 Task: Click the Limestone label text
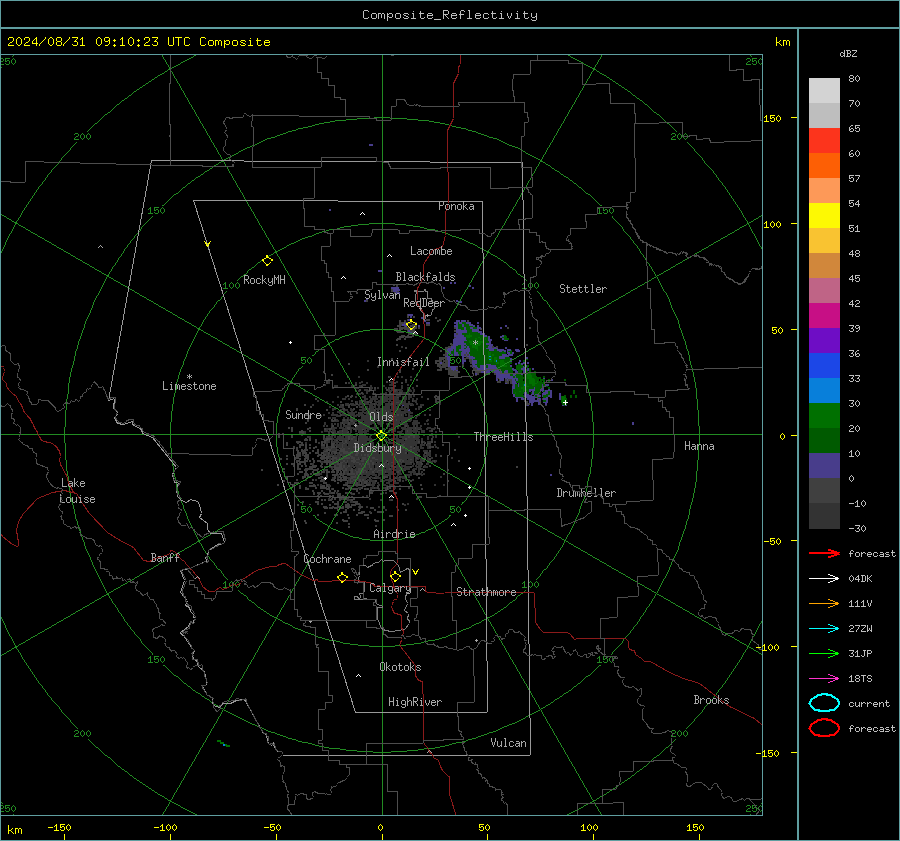tap(189, 386)
